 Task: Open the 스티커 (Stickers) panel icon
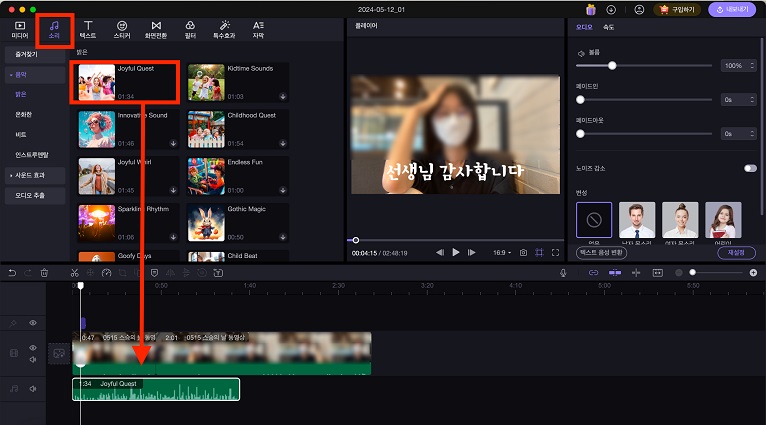point(121,28)
